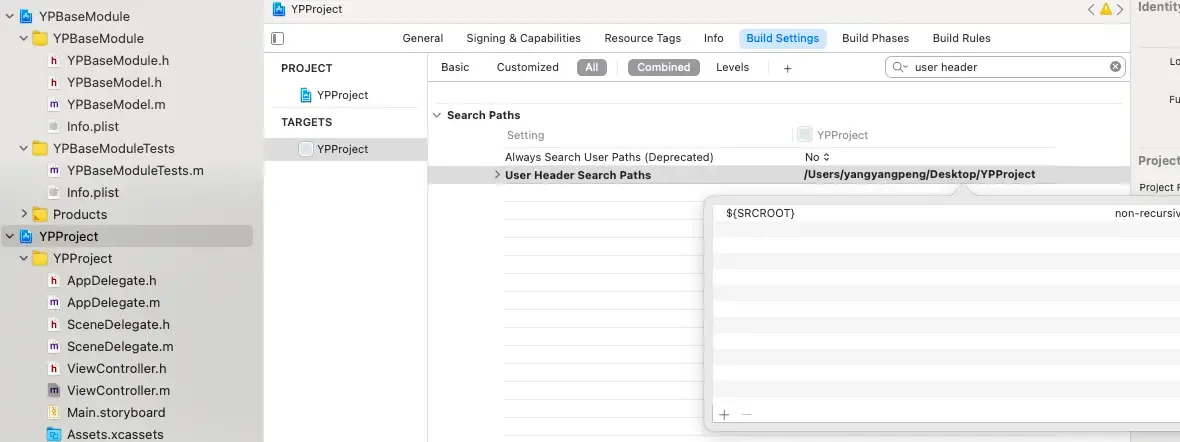
Task: Select the Main.storyboard file icon
Action: click(54, 412)
